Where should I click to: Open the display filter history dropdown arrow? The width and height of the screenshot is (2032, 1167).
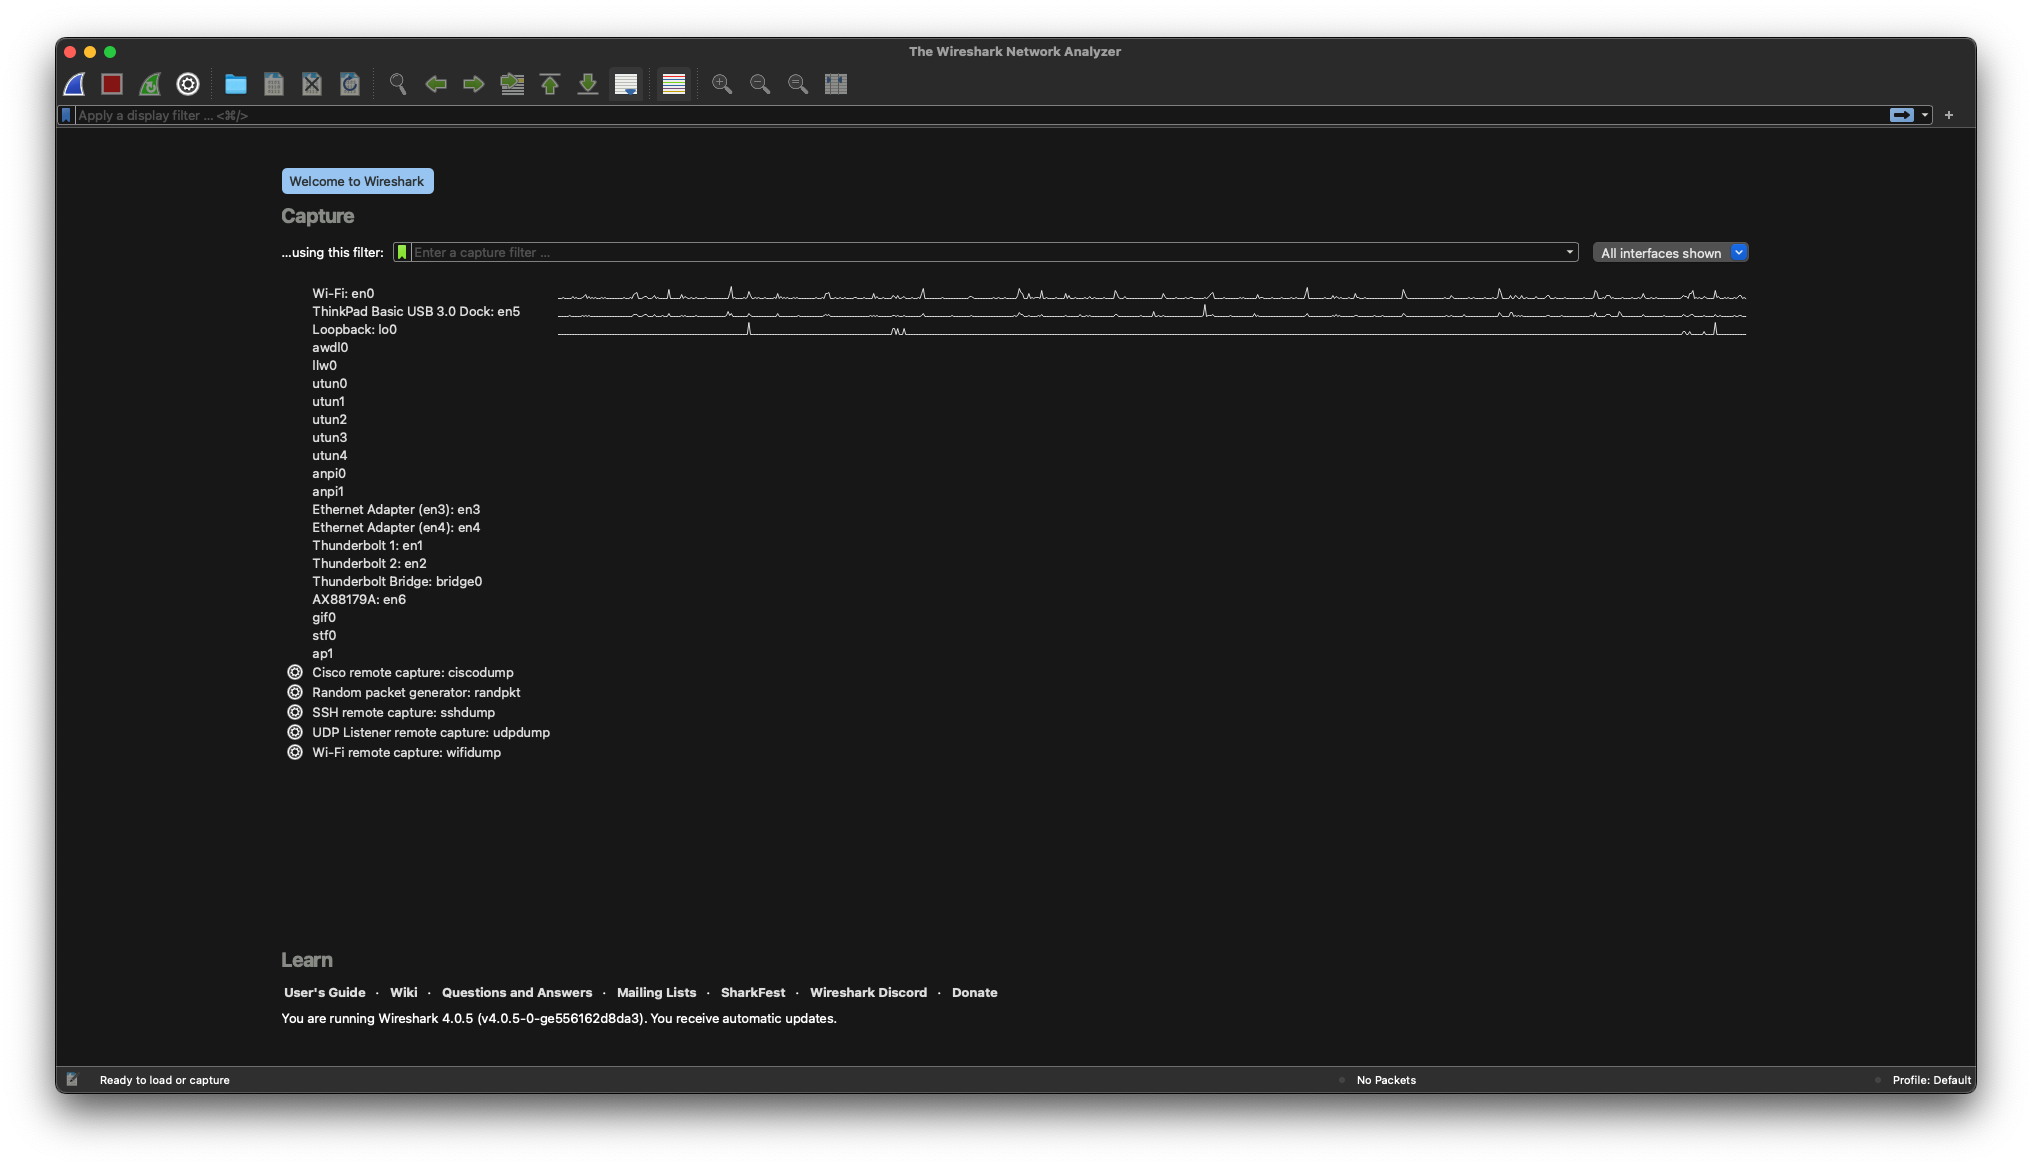[x=1924, y=115]
